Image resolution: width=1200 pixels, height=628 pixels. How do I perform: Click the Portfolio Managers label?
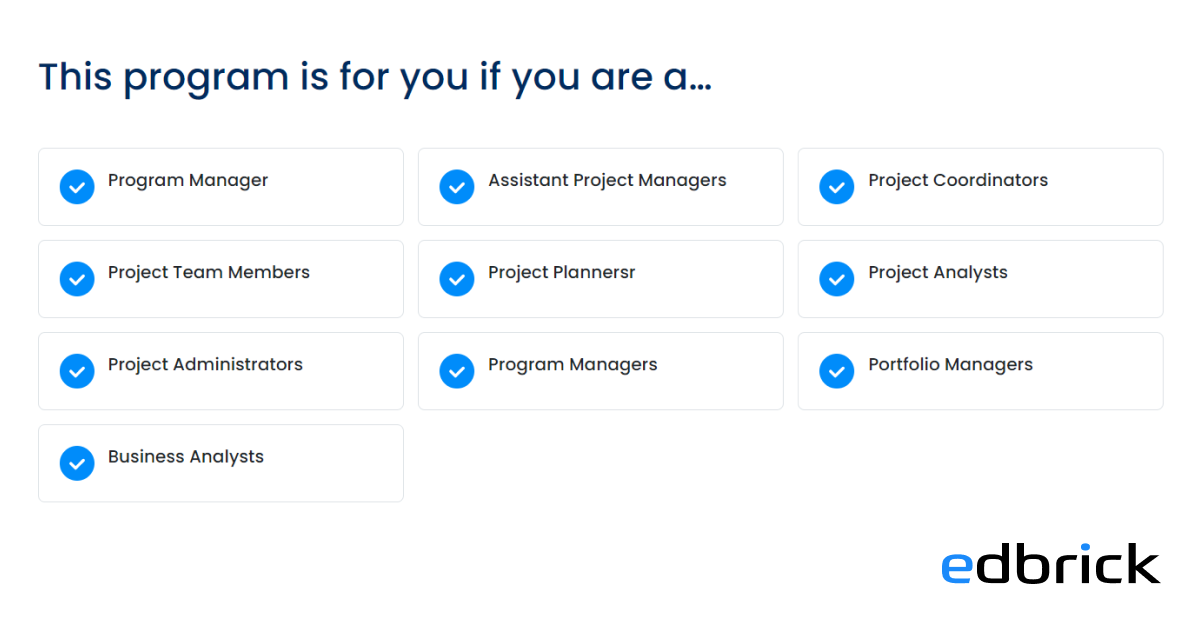(x=950, y=365)
